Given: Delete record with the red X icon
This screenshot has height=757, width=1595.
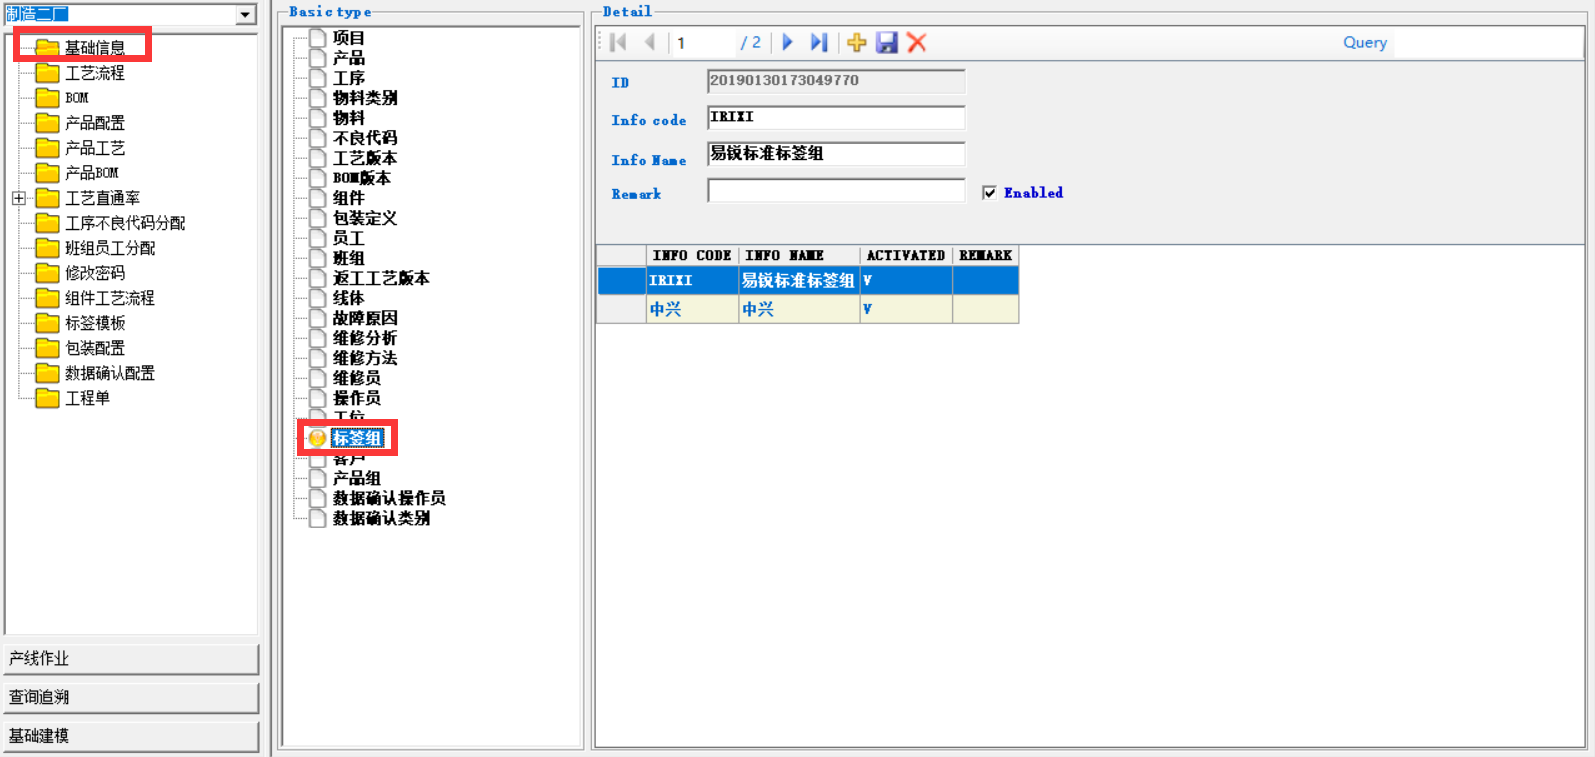Looking at the screenshot, I should pyautogui.click(x=916, y=42).
